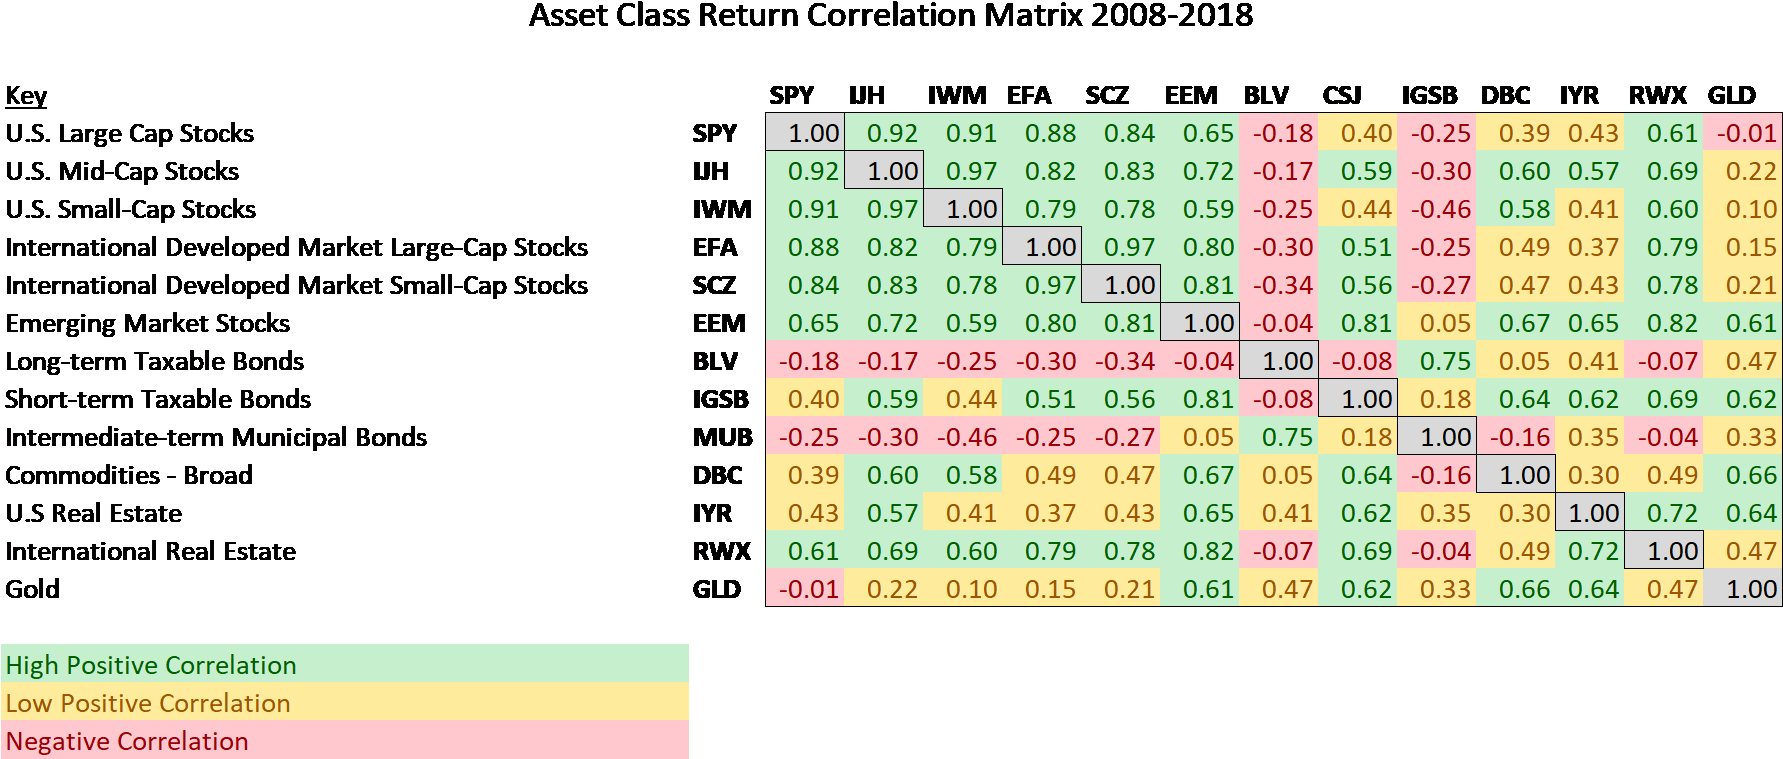Select International Developed Market Large-Cap Stocks label

pyautogui.click(x=297, y=247)
